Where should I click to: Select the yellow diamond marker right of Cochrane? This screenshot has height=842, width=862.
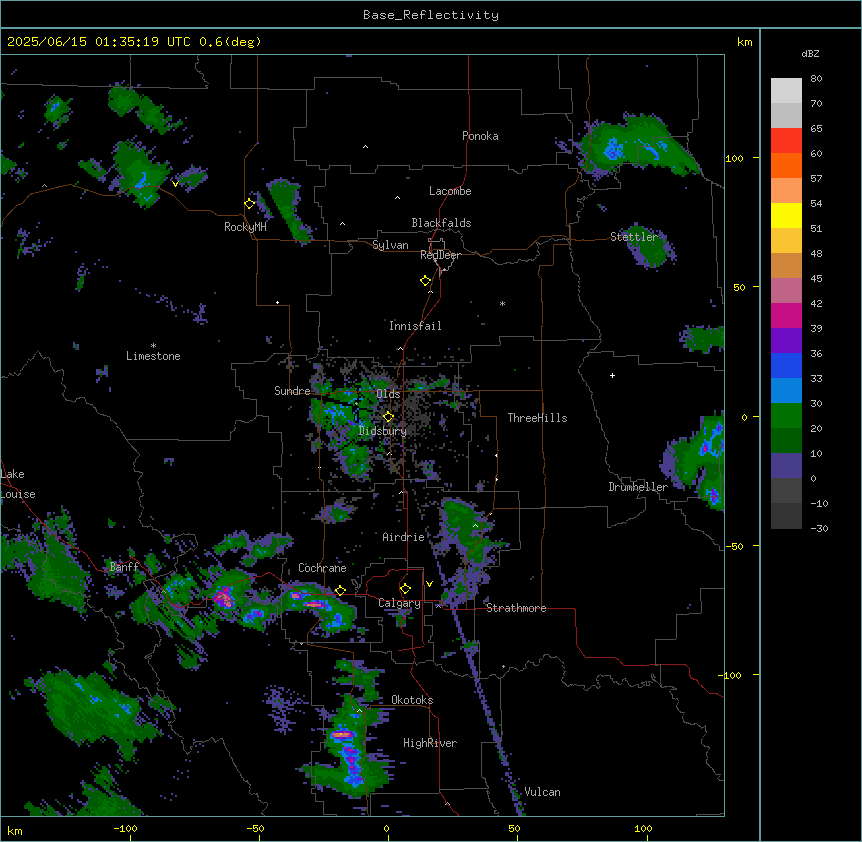[340, 590]
